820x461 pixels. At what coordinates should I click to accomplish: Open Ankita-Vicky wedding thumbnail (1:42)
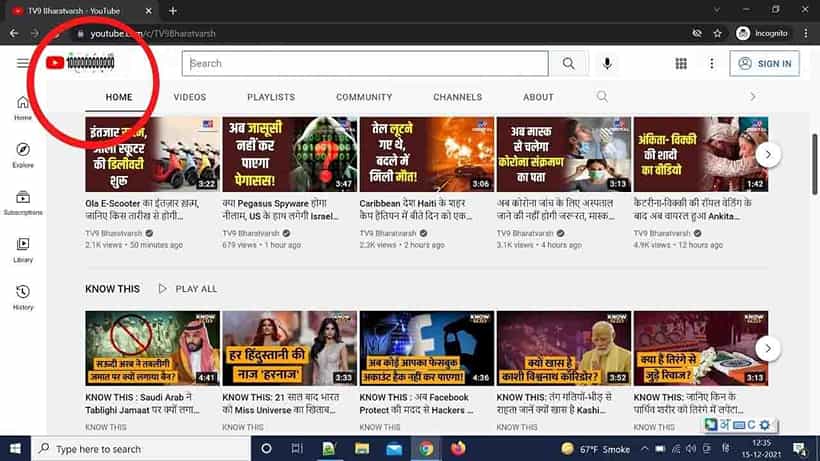pyautogui.click(x=701, y=154)
